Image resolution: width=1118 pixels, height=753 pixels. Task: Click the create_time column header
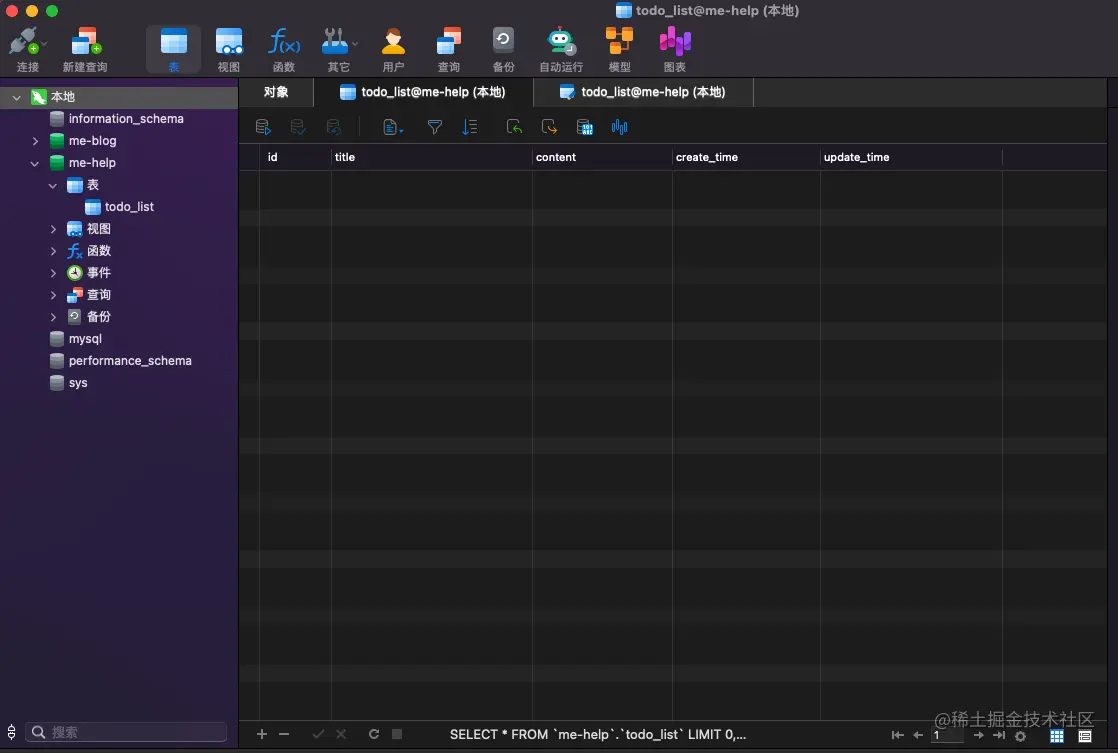(747, 157)
